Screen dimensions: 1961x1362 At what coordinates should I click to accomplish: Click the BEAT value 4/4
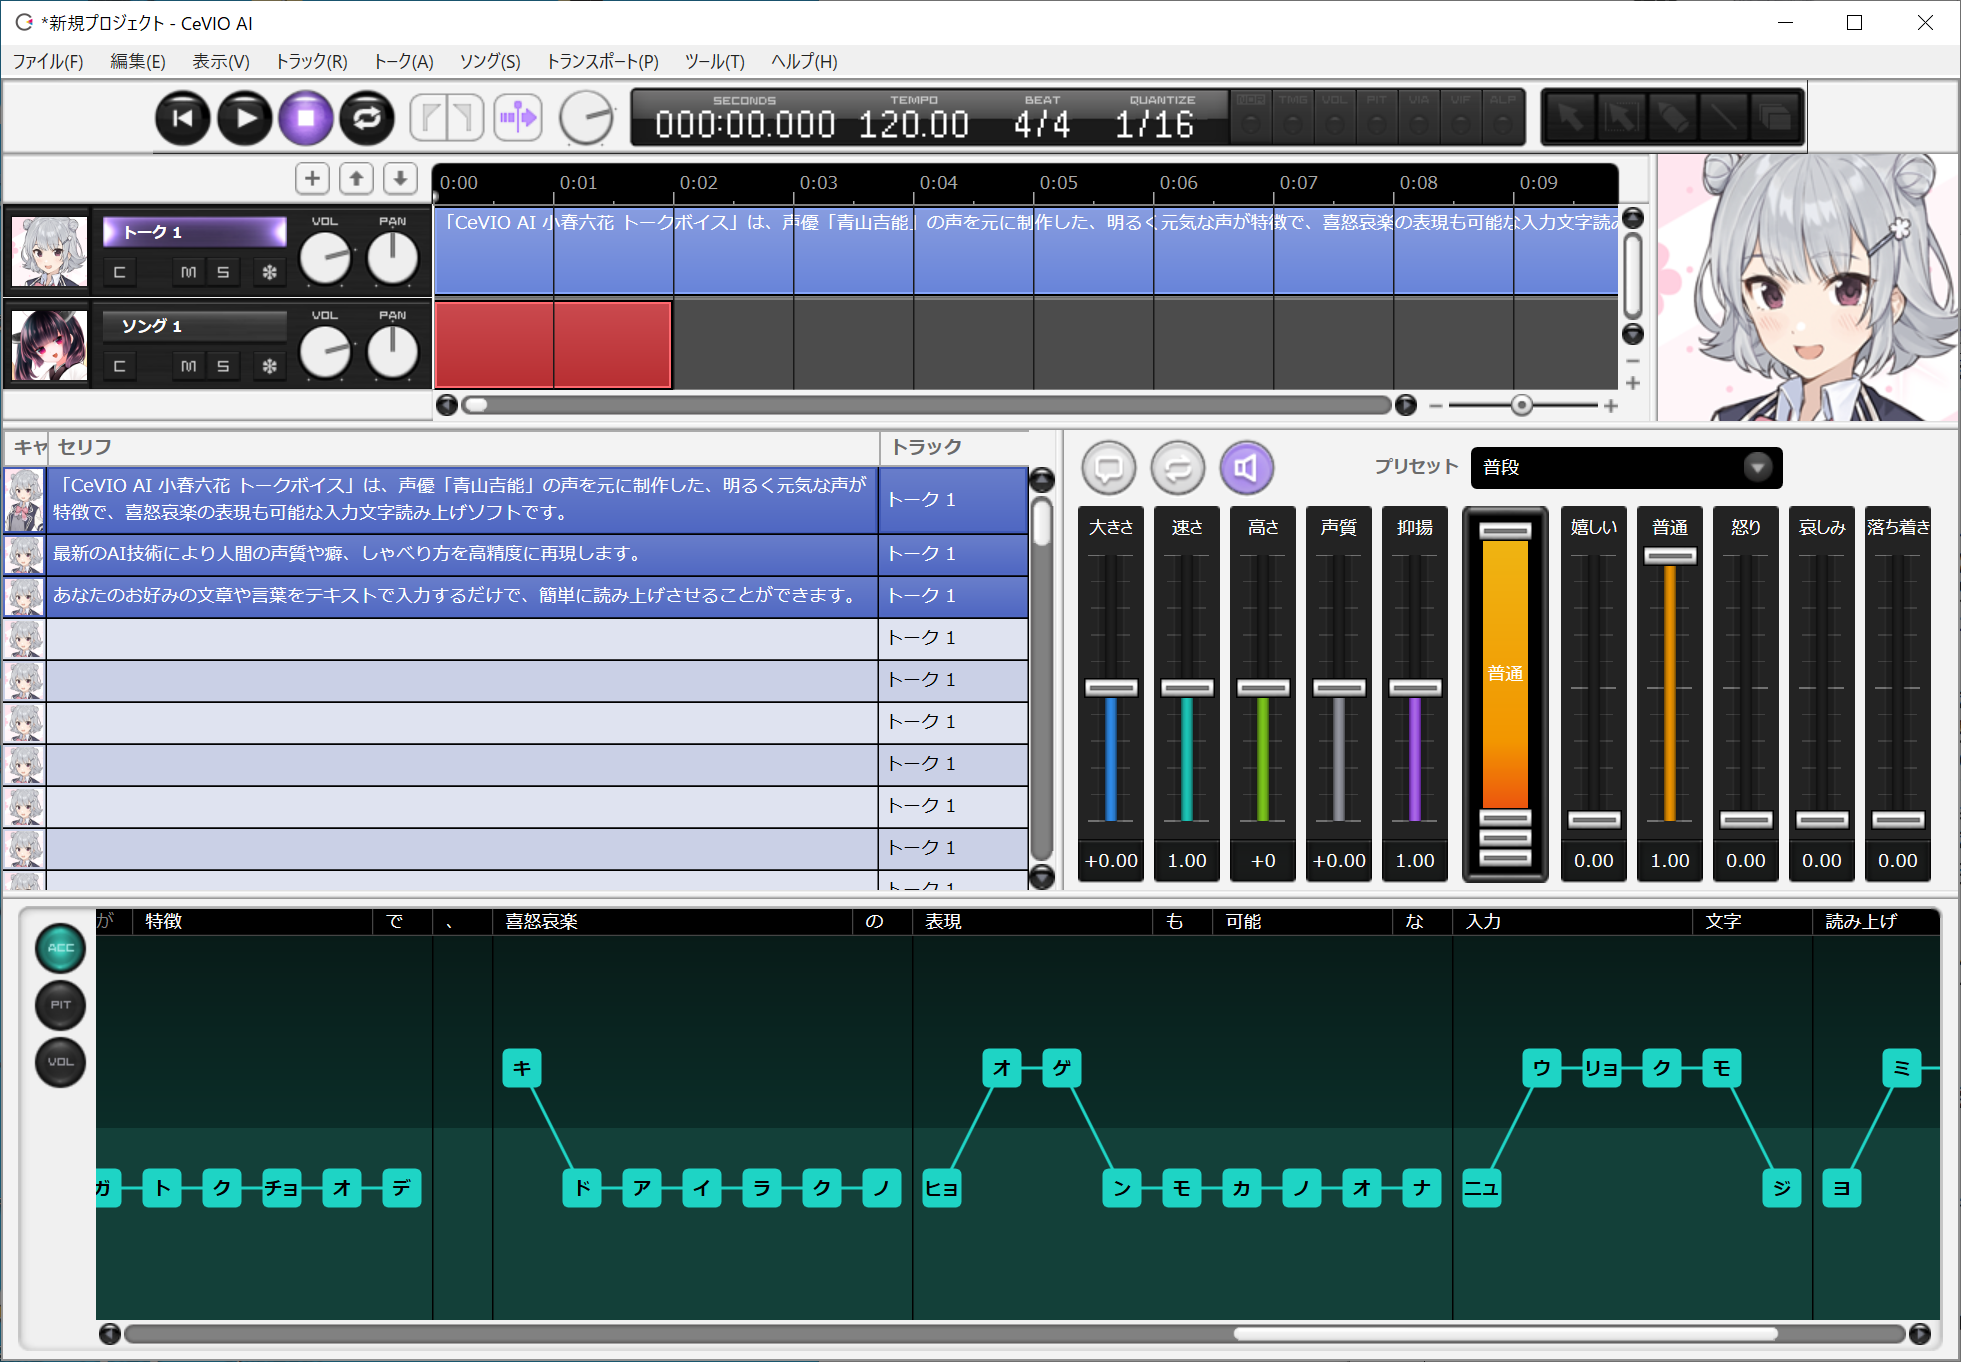(x=1041, y=125)
